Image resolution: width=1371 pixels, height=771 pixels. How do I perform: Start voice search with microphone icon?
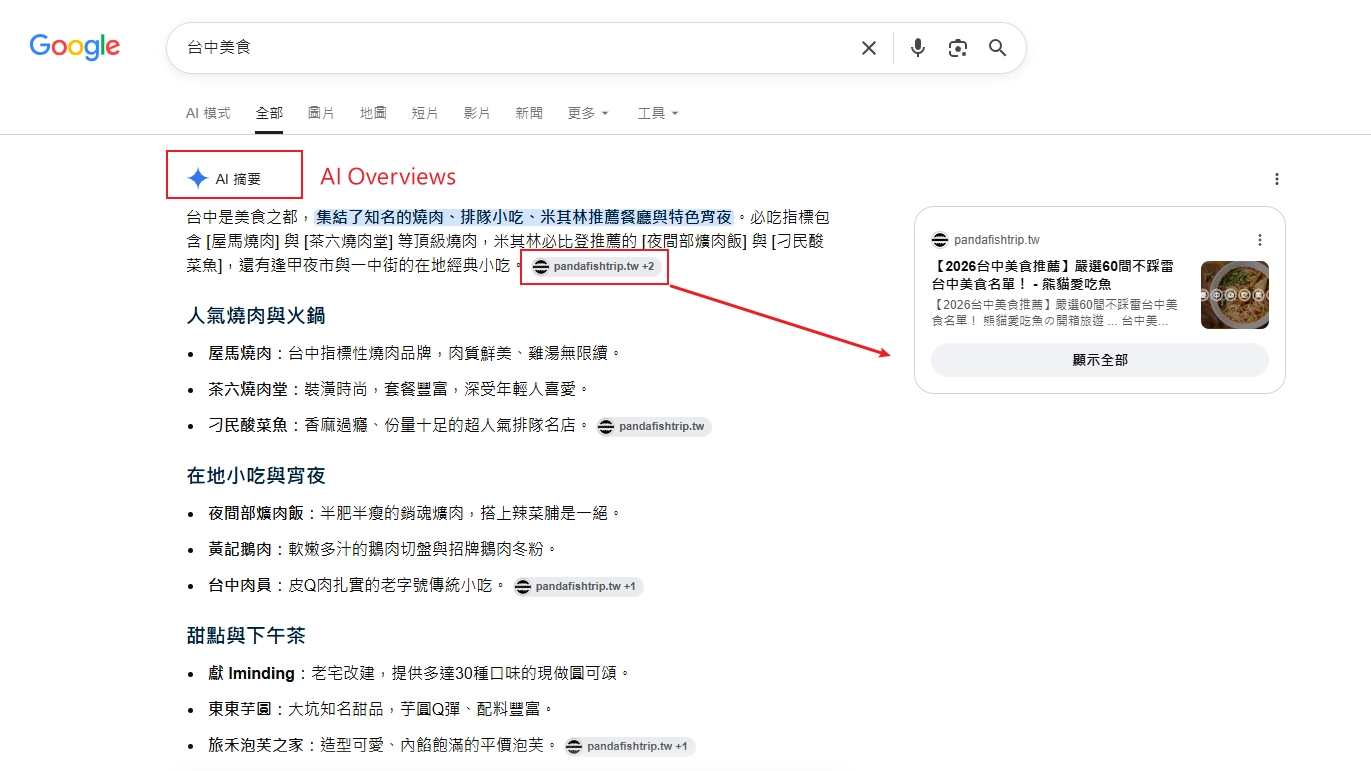pos(918,48)
